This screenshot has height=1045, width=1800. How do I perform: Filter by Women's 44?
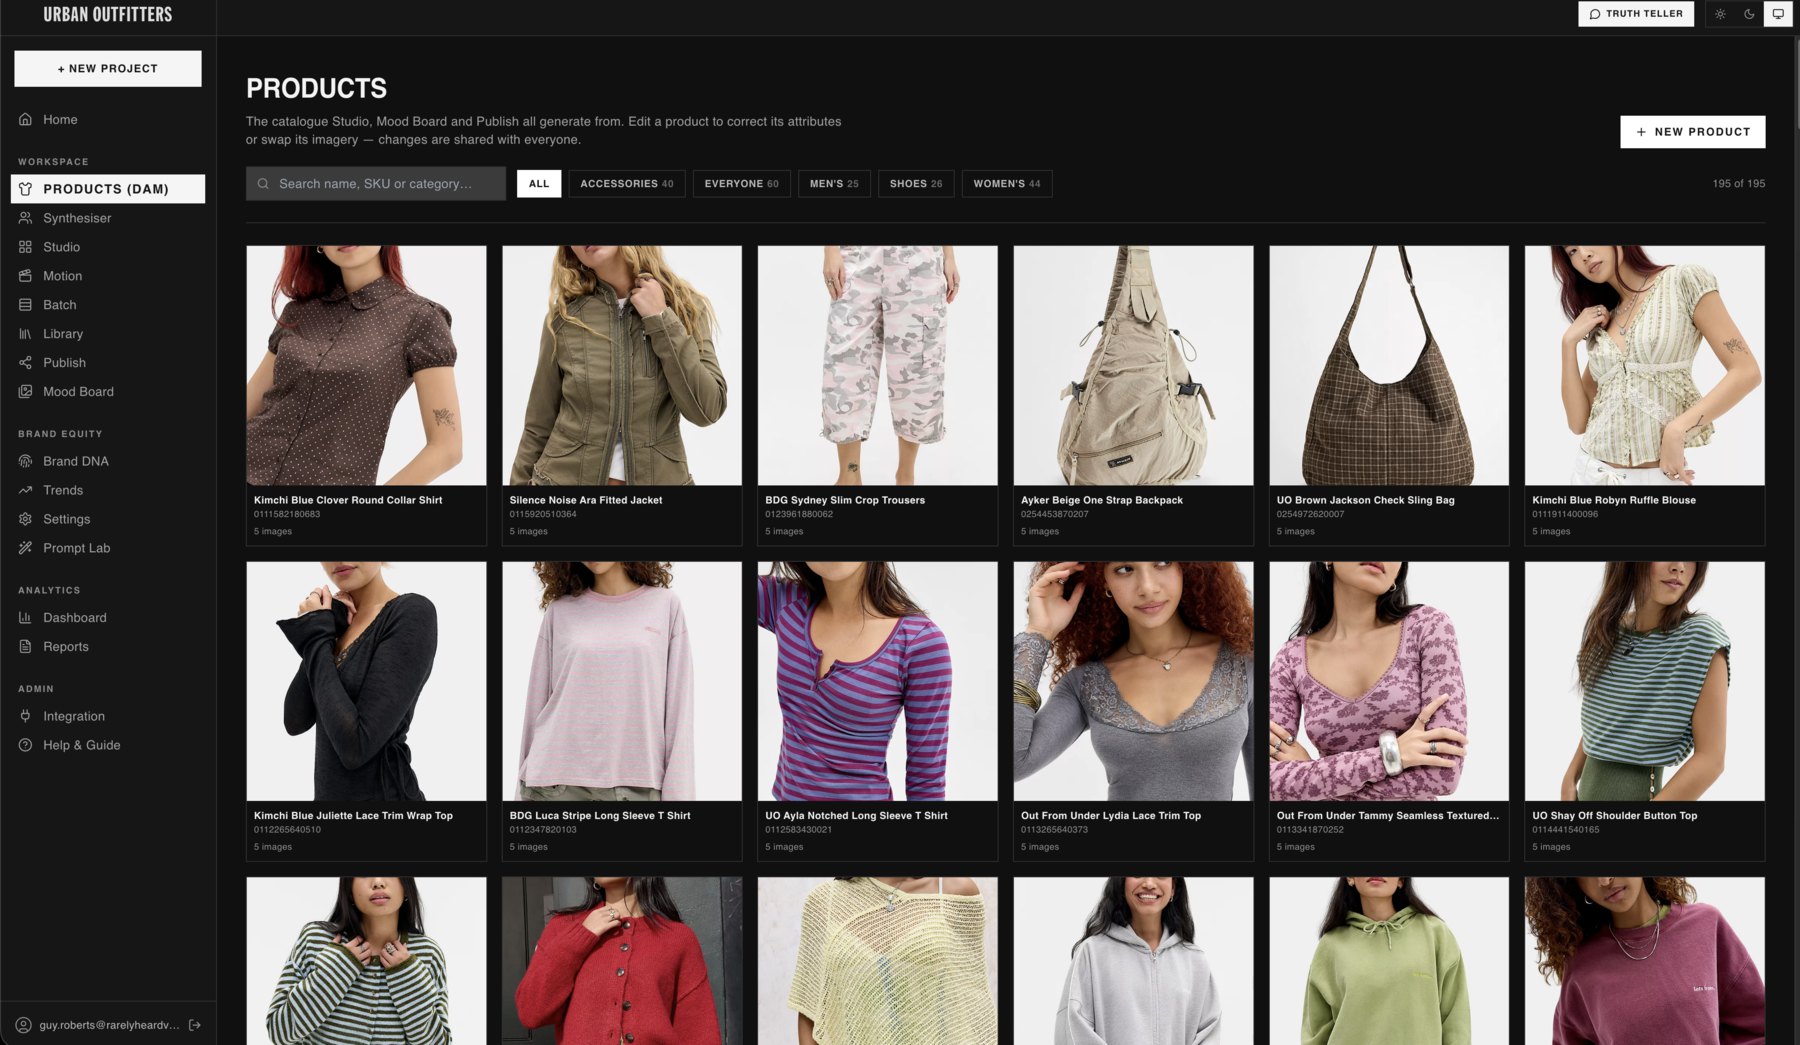1007,184
